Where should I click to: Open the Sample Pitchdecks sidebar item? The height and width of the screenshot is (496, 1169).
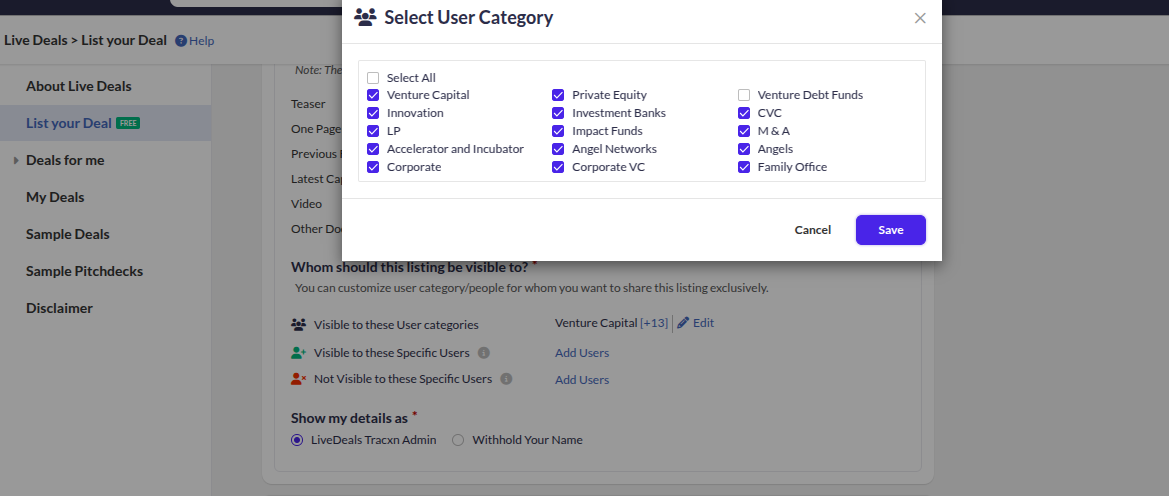[84, 271]
